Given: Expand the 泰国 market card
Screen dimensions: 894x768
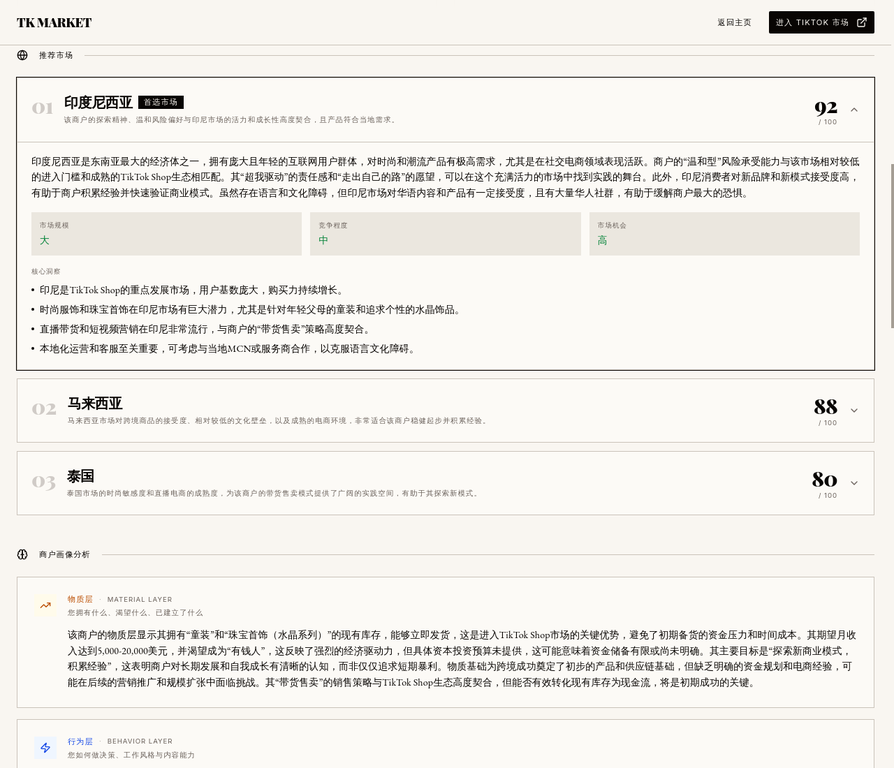Looking at the screenshot, I should (854, 483).
